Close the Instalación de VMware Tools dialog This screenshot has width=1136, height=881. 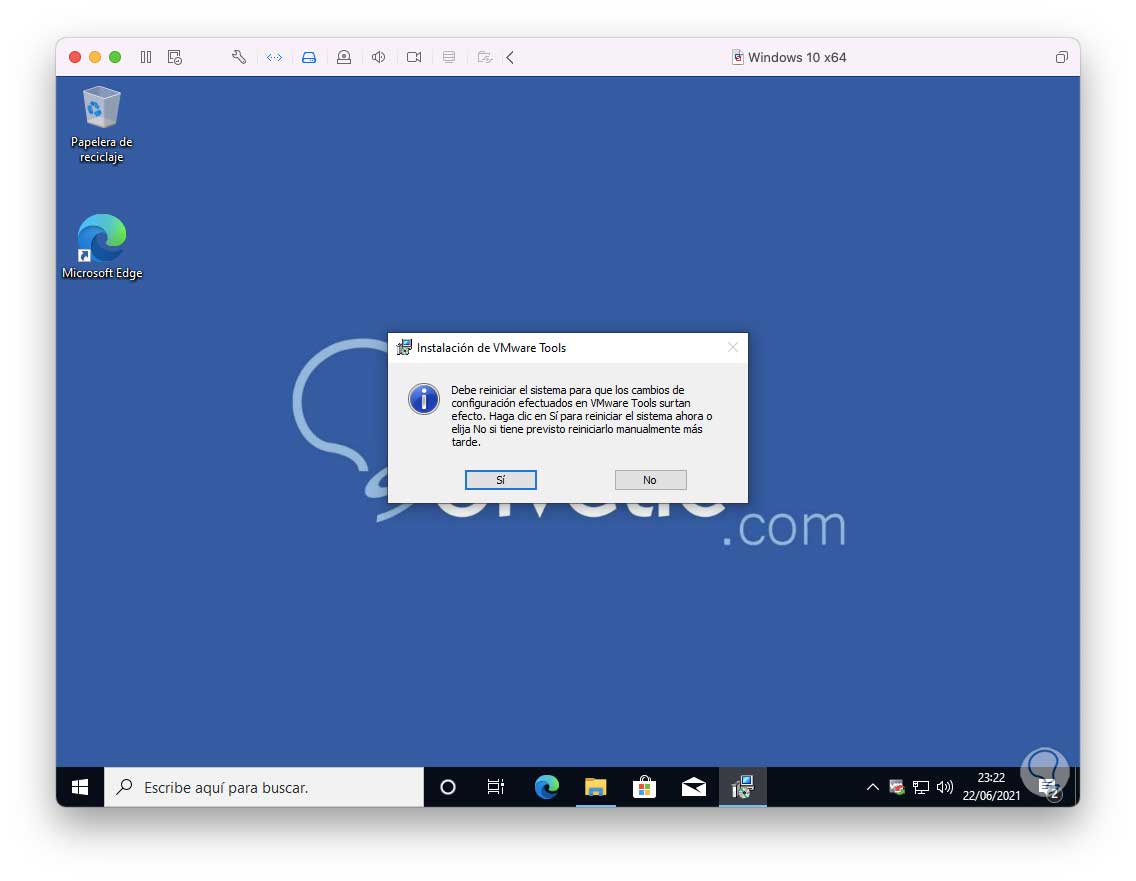click(732, 348)
